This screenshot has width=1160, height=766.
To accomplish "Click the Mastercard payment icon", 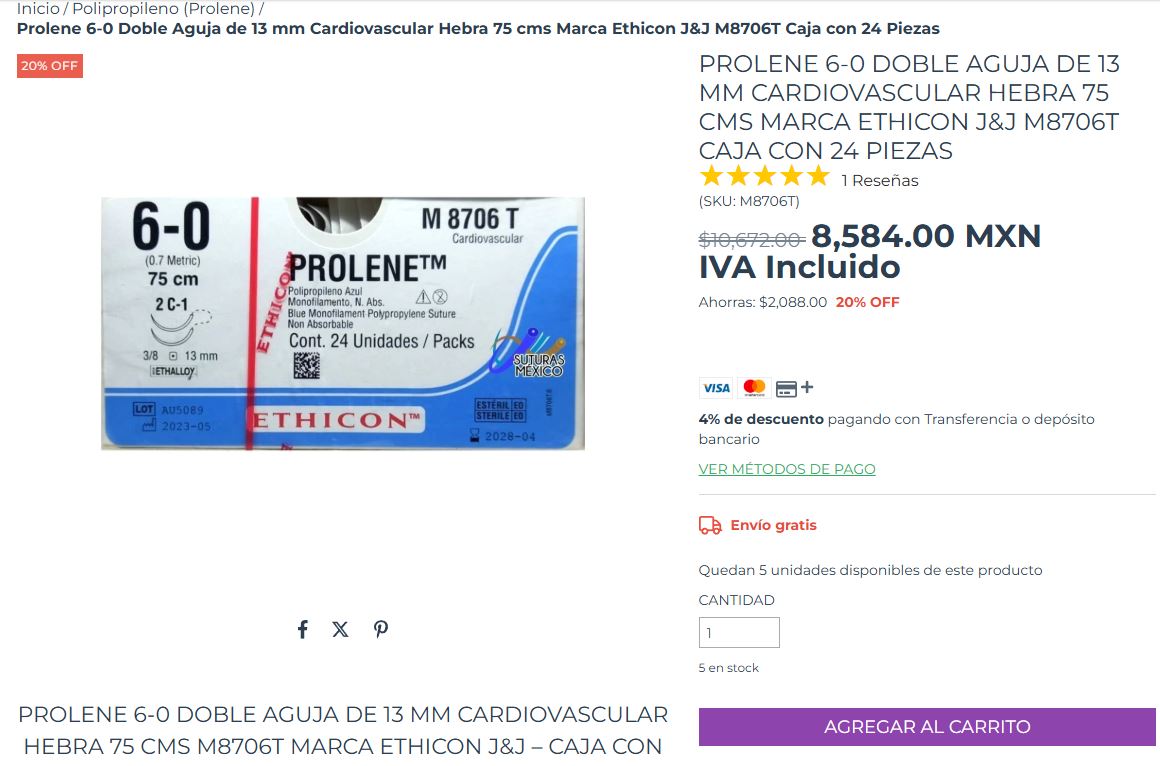I will coord(754,388).
